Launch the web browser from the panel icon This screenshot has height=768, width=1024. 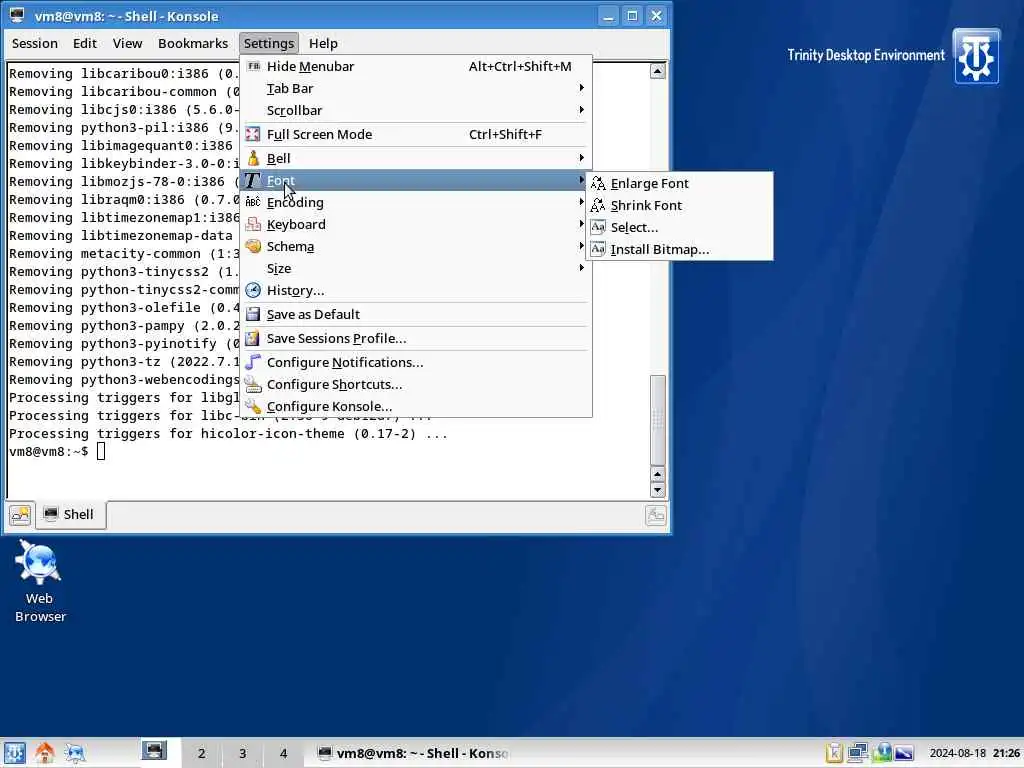pyautogui.click(x=74, y=753)
